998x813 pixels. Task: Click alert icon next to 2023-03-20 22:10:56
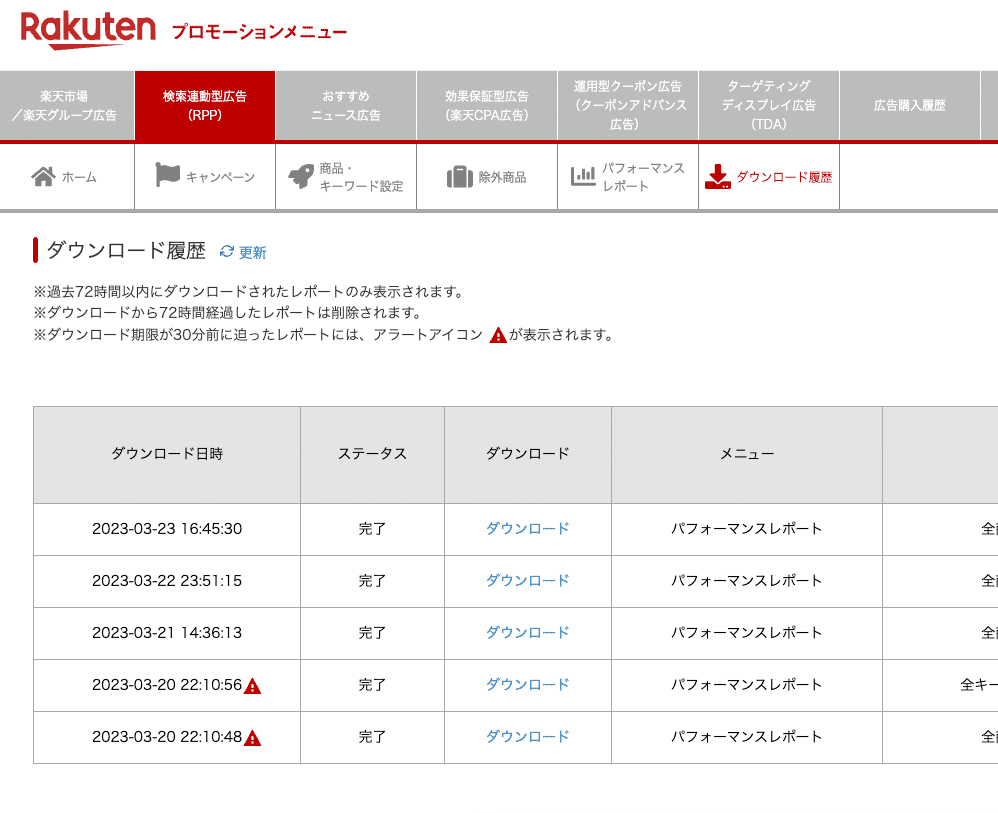tap(253, 686)
